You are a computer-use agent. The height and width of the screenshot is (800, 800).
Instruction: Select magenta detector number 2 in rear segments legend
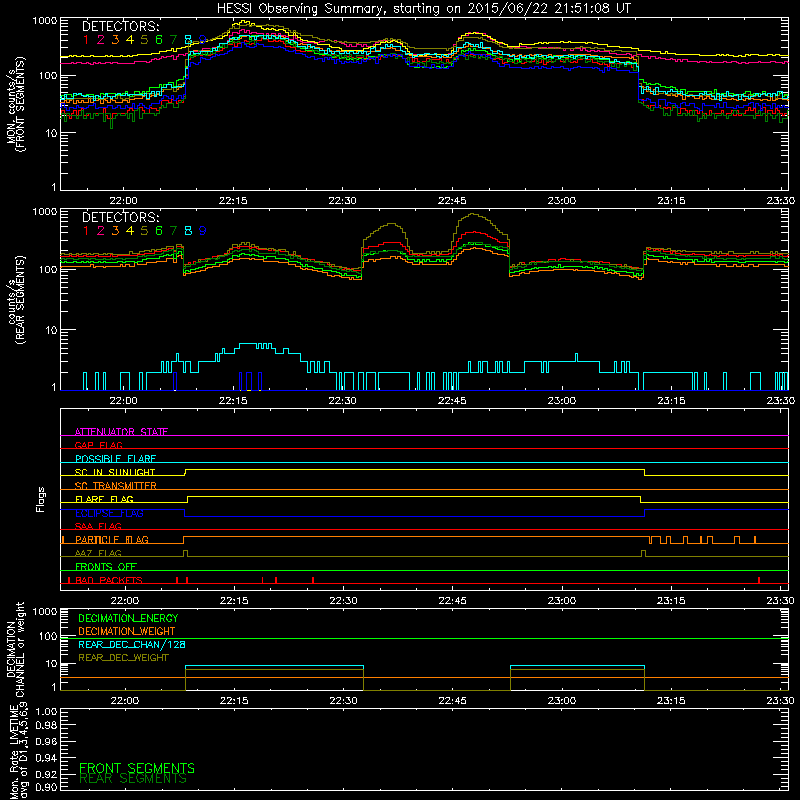(x=101, y=231)
